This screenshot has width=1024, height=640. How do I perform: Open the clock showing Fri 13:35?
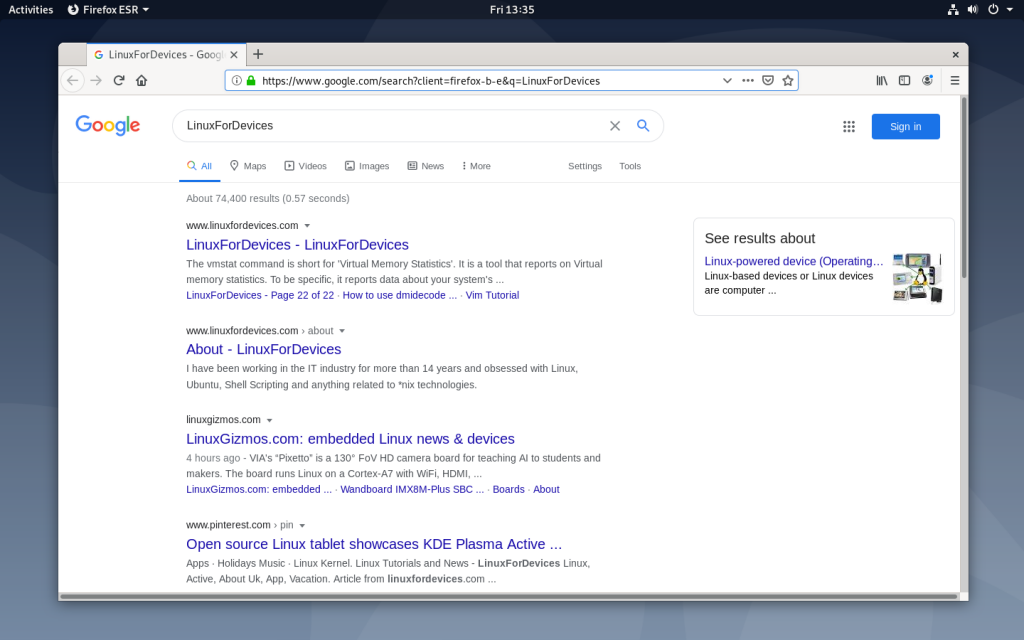click(512, 9)
